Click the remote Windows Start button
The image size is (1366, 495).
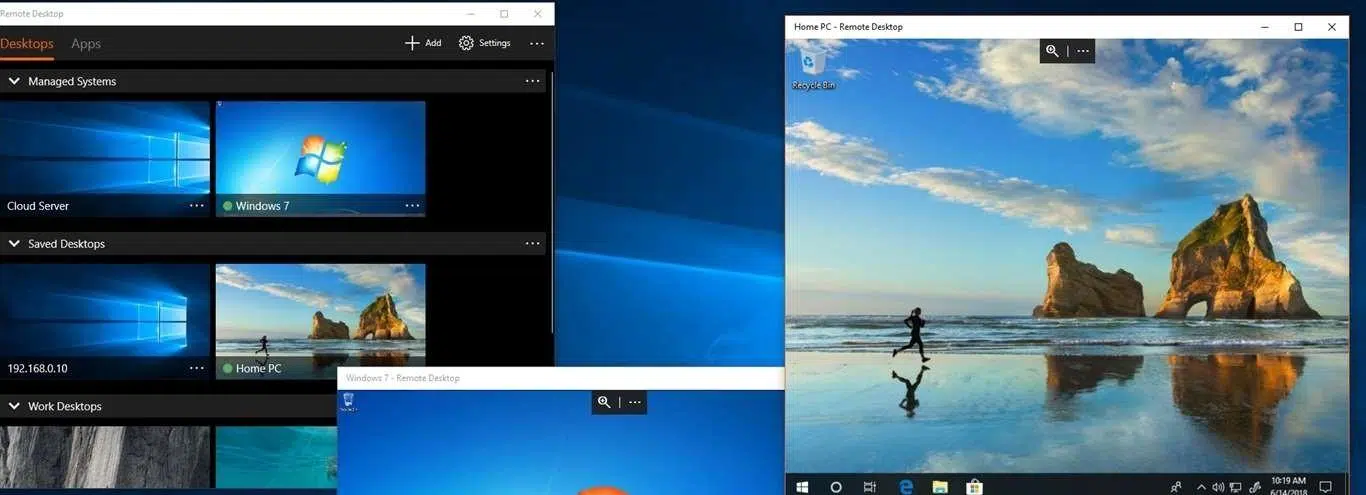point(802,487)
